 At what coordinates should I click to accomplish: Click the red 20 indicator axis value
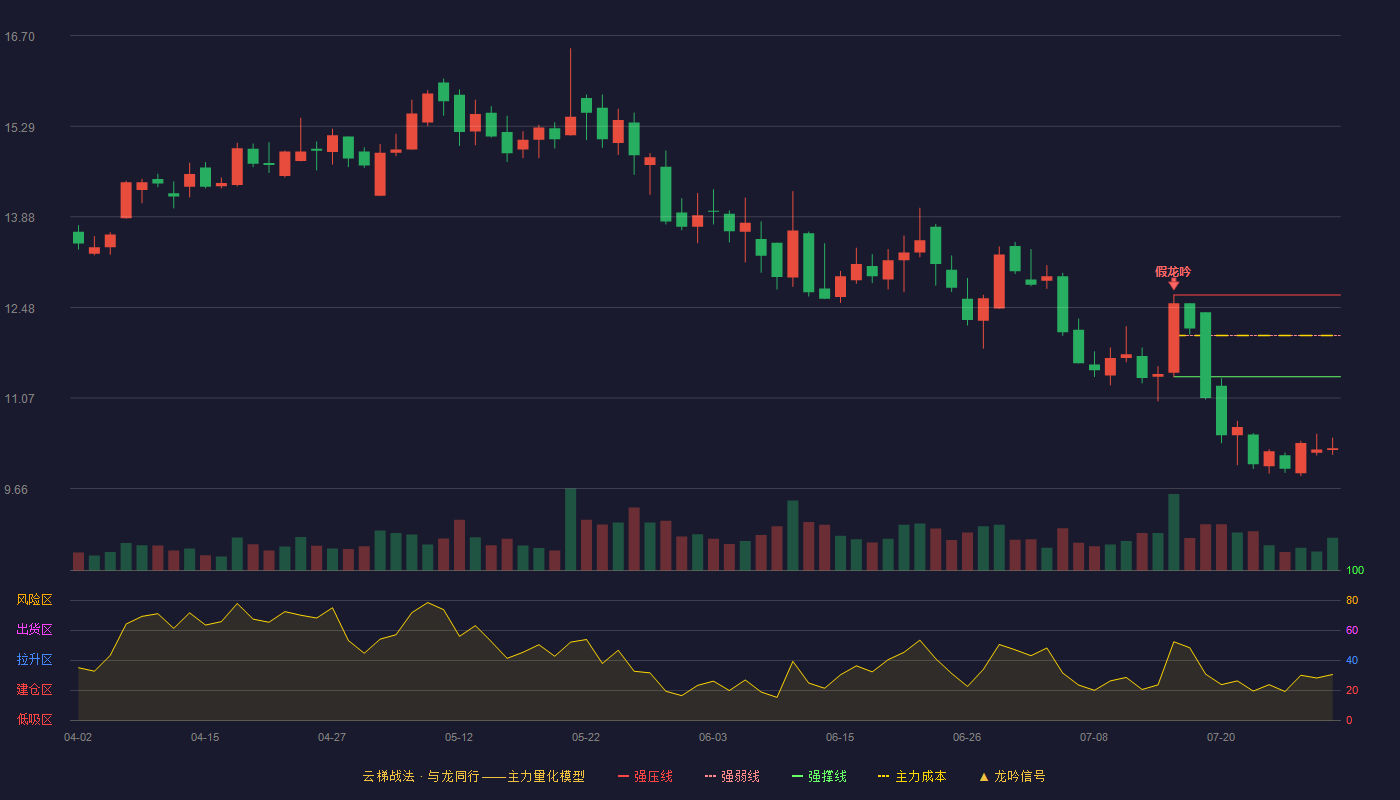pyautogui.click(x=1352, y=690)
